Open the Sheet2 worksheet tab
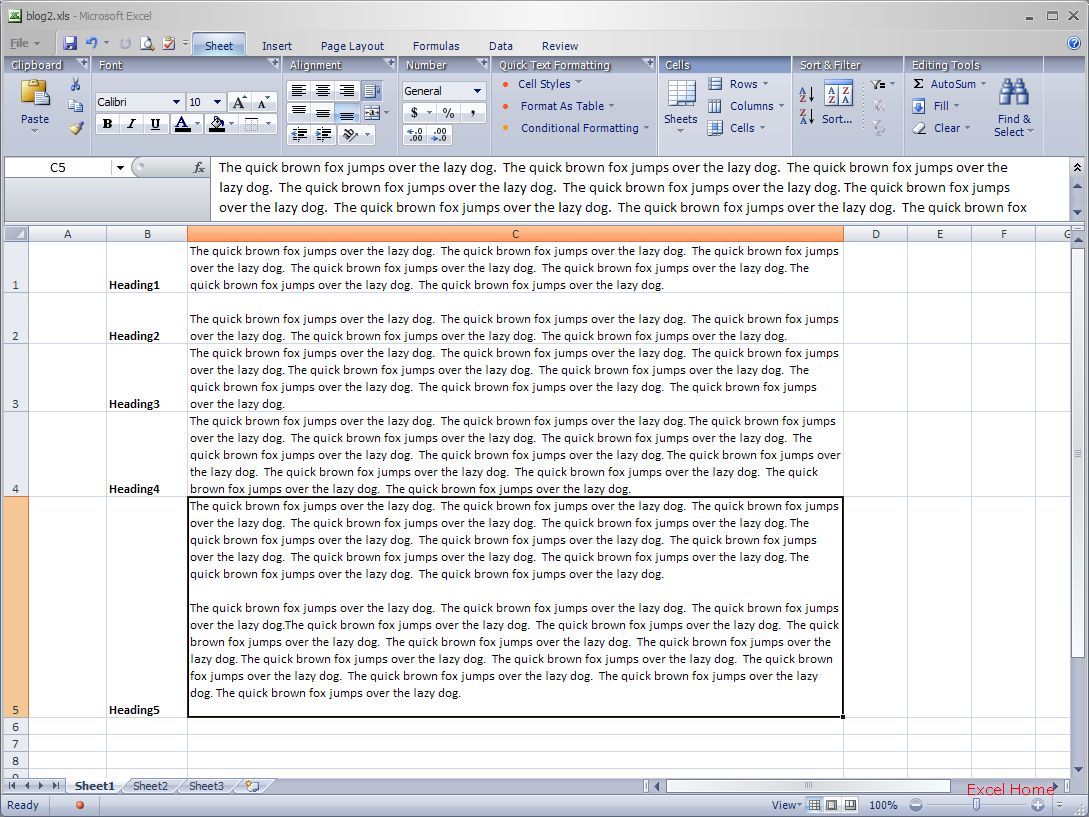Image resolution: width=1089 pixels, height=817 pixels. (x=150, y=786)
